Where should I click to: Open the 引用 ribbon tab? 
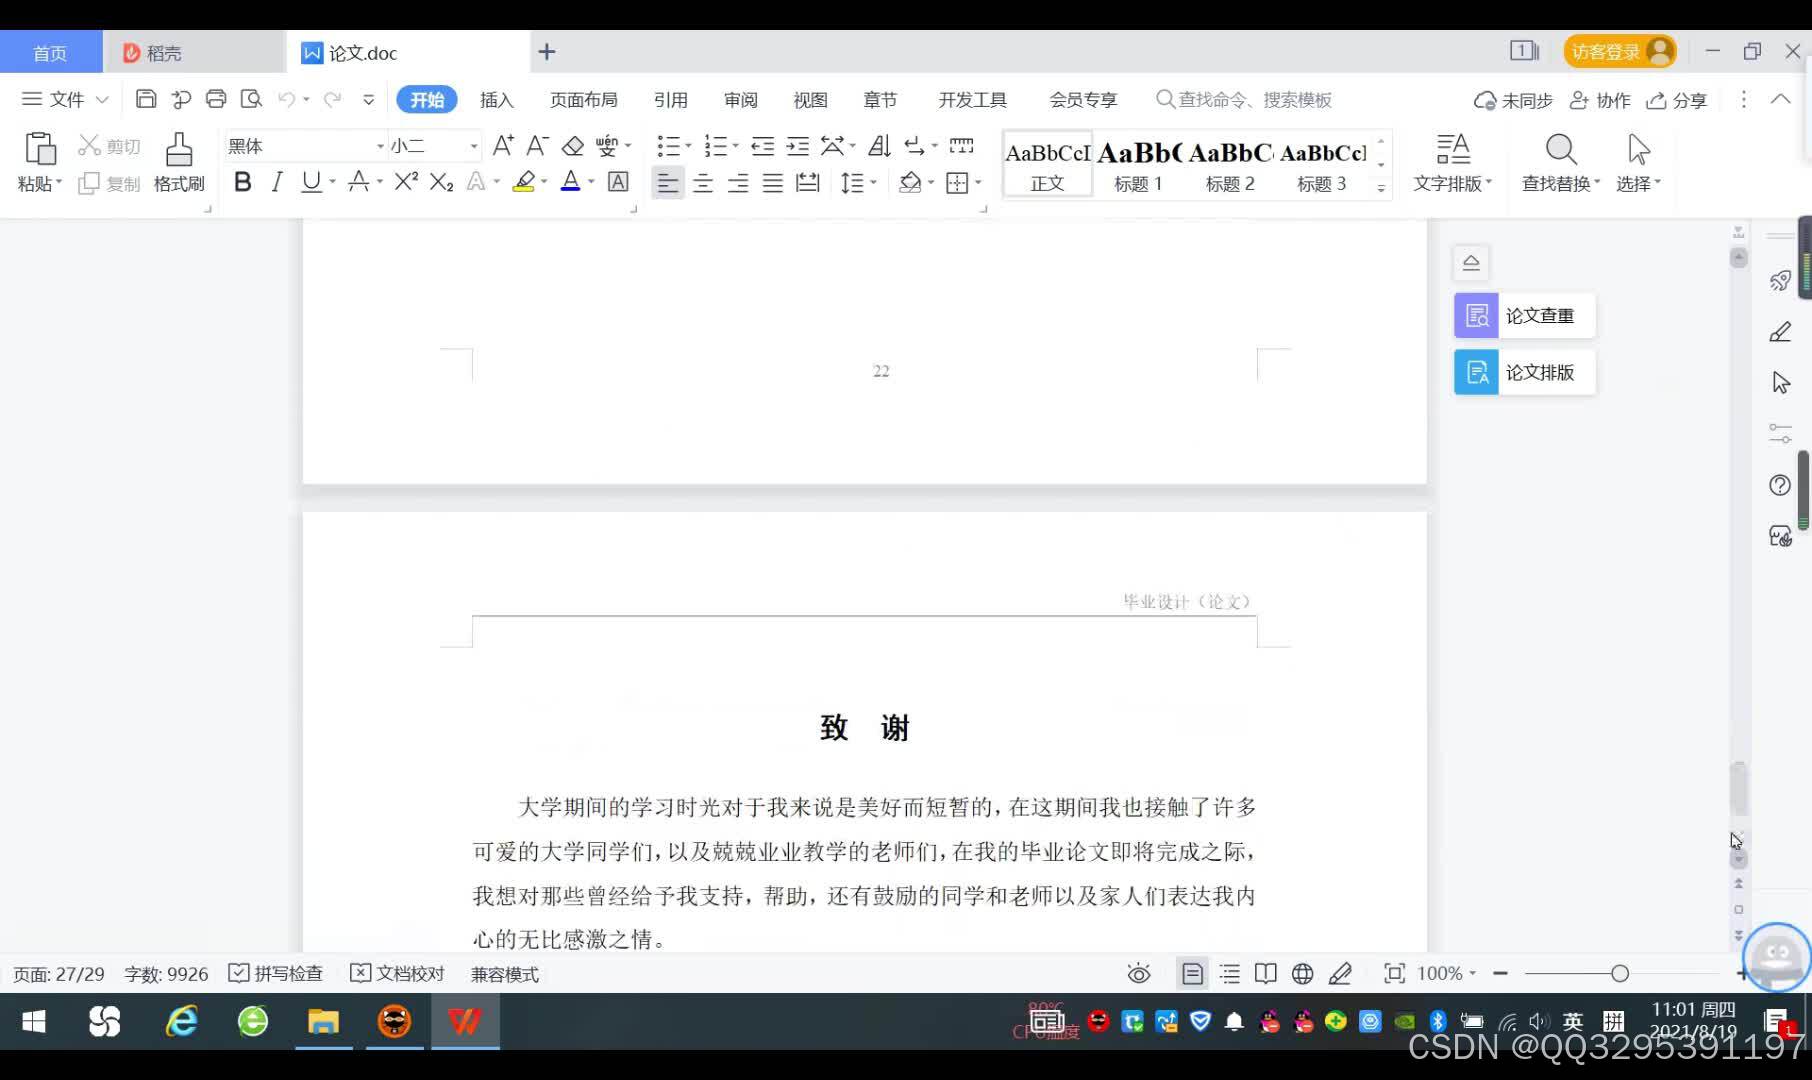click(x=670, y=100)
